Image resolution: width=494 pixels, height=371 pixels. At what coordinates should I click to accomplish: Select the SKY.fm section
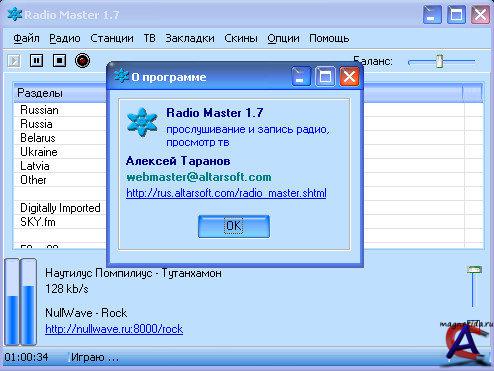tap(38, 222)
